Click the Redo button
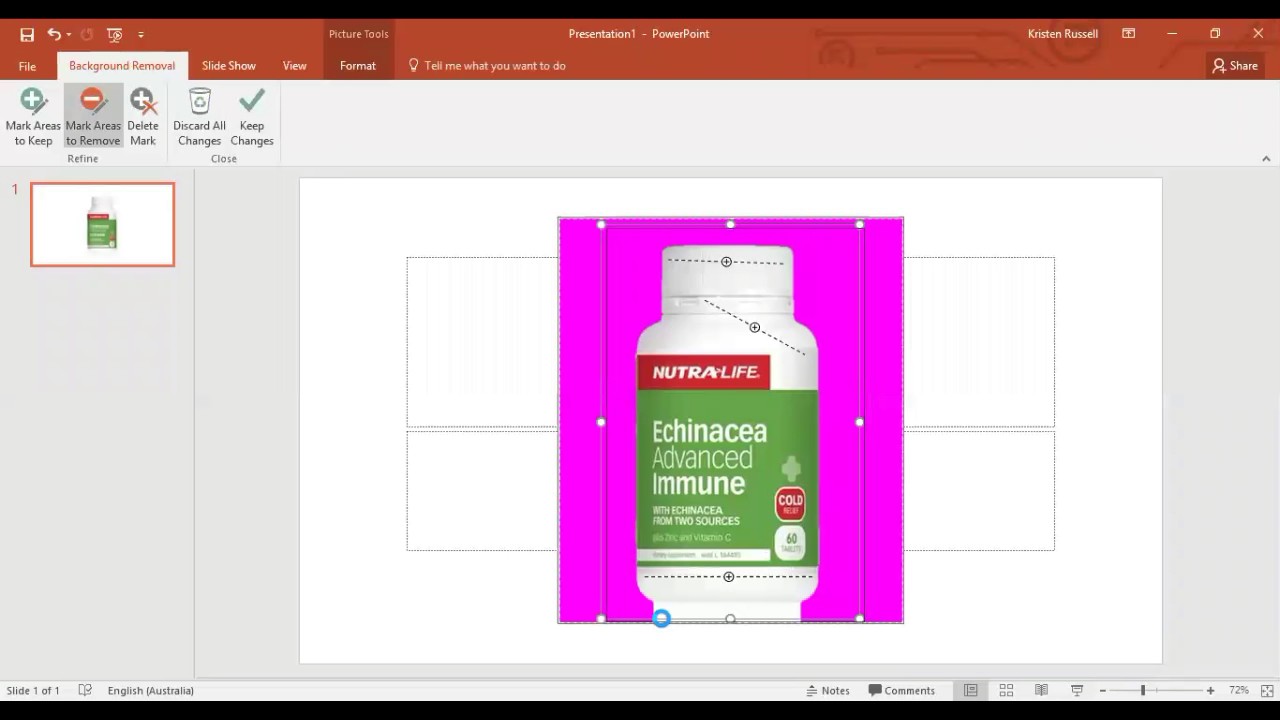The width and height of the screenshot is (1280, 720). pos(87,34)
